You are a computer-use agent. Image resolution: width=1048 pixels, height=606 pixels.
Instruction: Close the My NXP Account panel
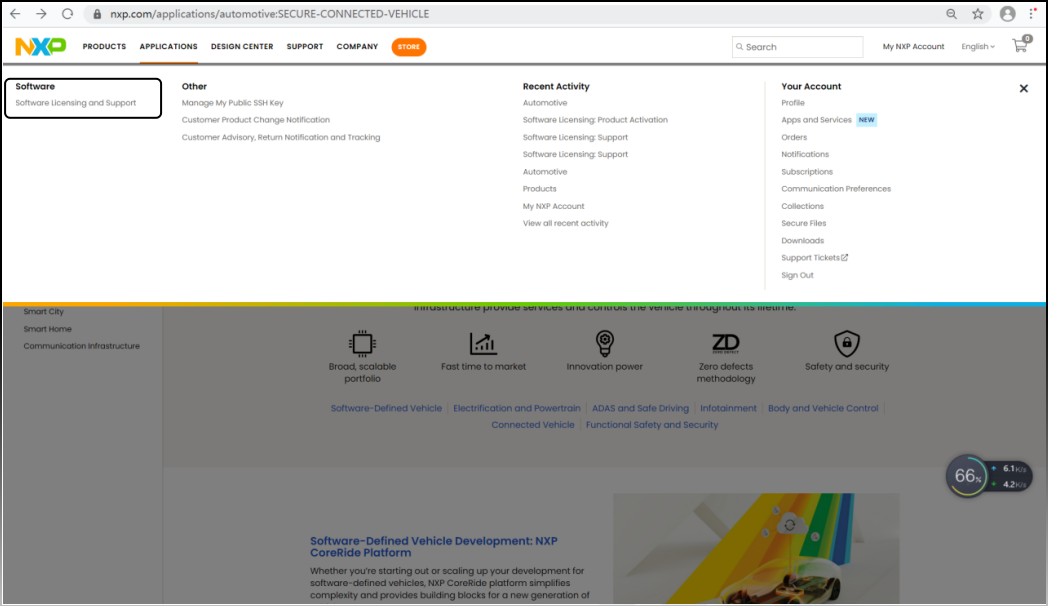(1023, 89)
